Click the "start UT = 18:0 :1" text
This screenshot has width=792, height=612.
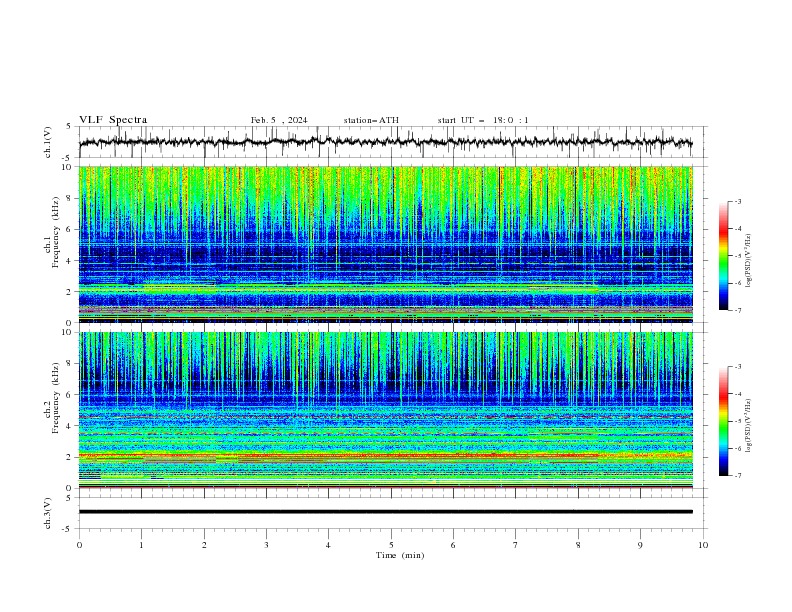tap(483, 120)
